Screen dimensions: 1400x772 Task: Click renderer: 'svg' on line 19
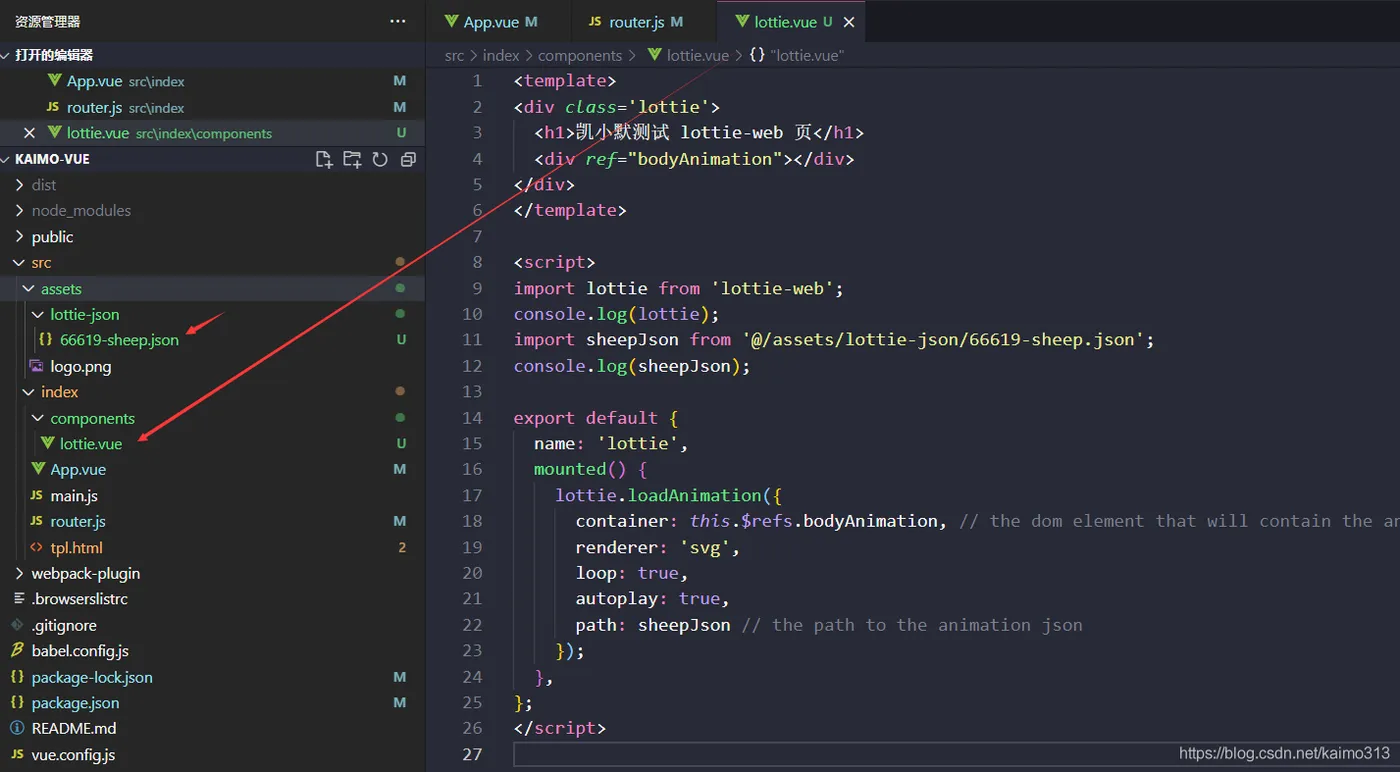[x=657, y=548]
